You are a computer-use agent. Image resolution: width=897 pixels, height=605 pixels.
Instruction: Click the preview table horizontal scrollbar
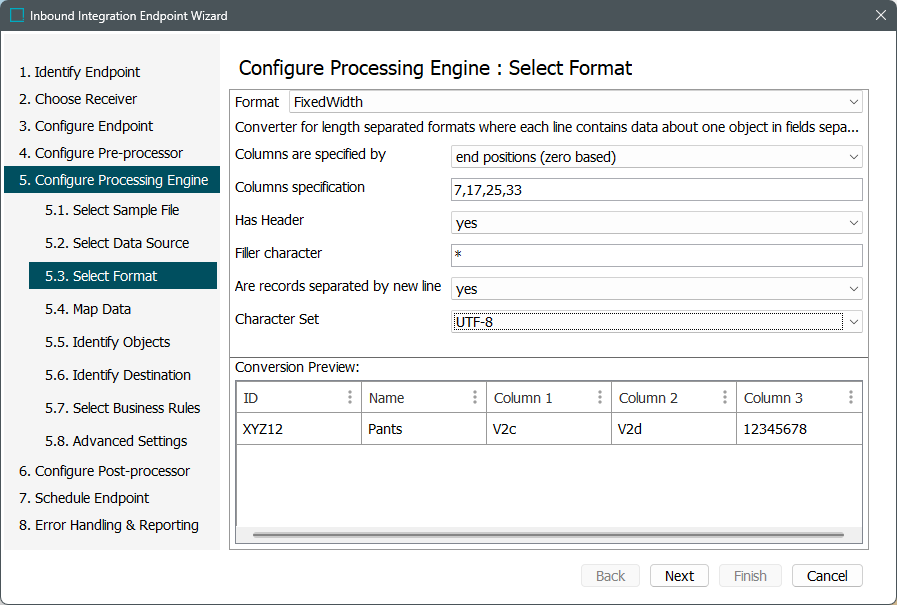548,535
